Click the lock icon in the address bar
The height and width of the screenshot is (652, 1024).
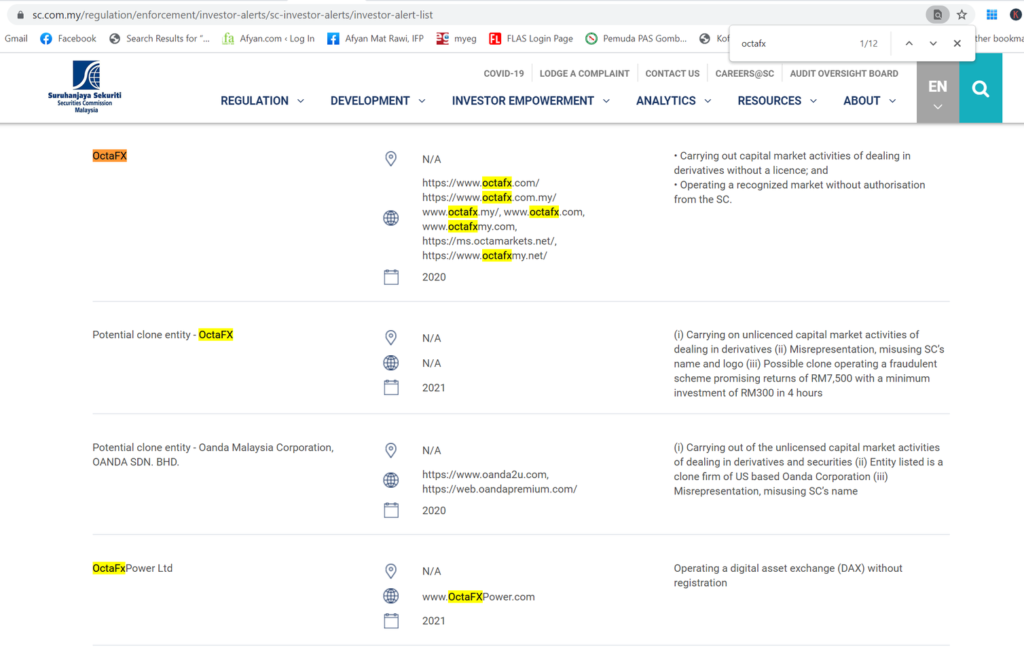(x=20, y=14)
